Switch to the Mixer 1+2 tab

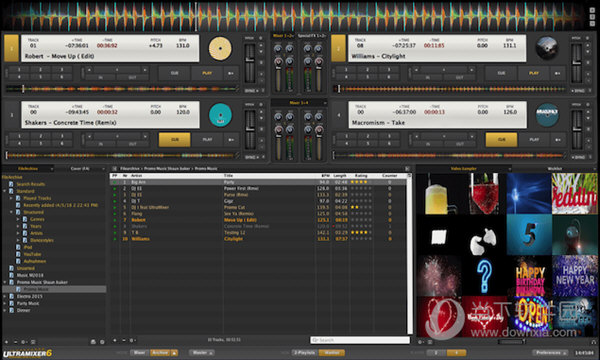283,36
